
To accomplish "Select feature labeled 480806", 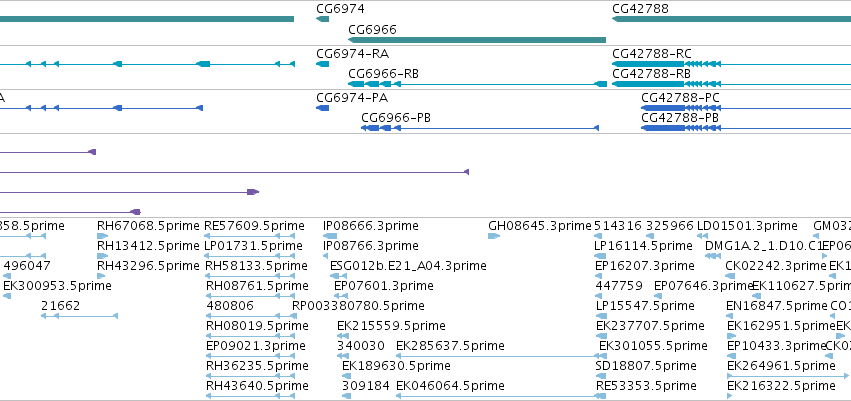I will 230,306.
